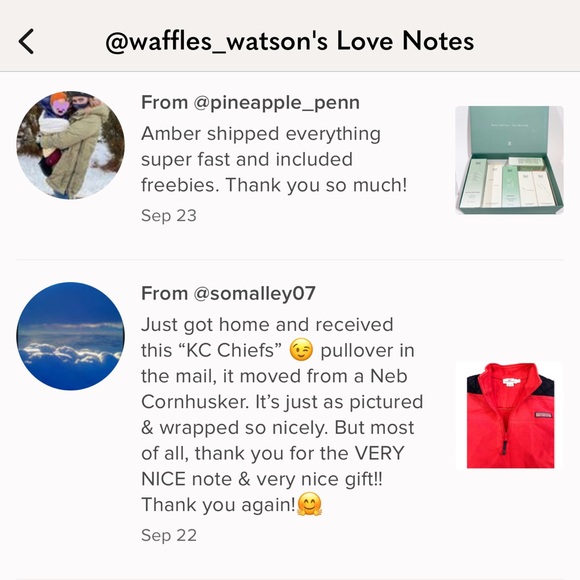
Task: Tap 'From' label in second love note
Action: (x=164, y=293)
